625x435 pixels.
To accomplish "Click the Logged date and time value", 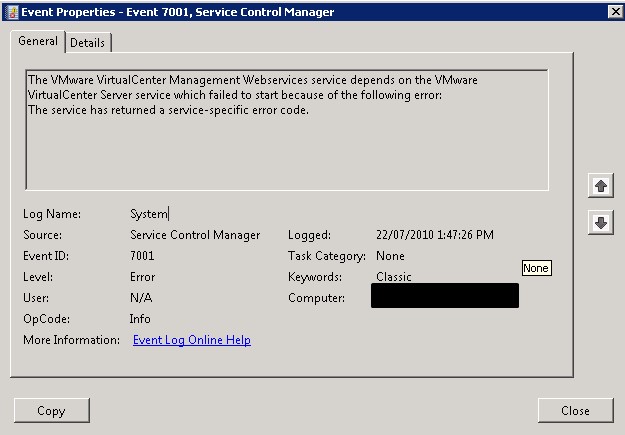I will [x=434, y=235].
